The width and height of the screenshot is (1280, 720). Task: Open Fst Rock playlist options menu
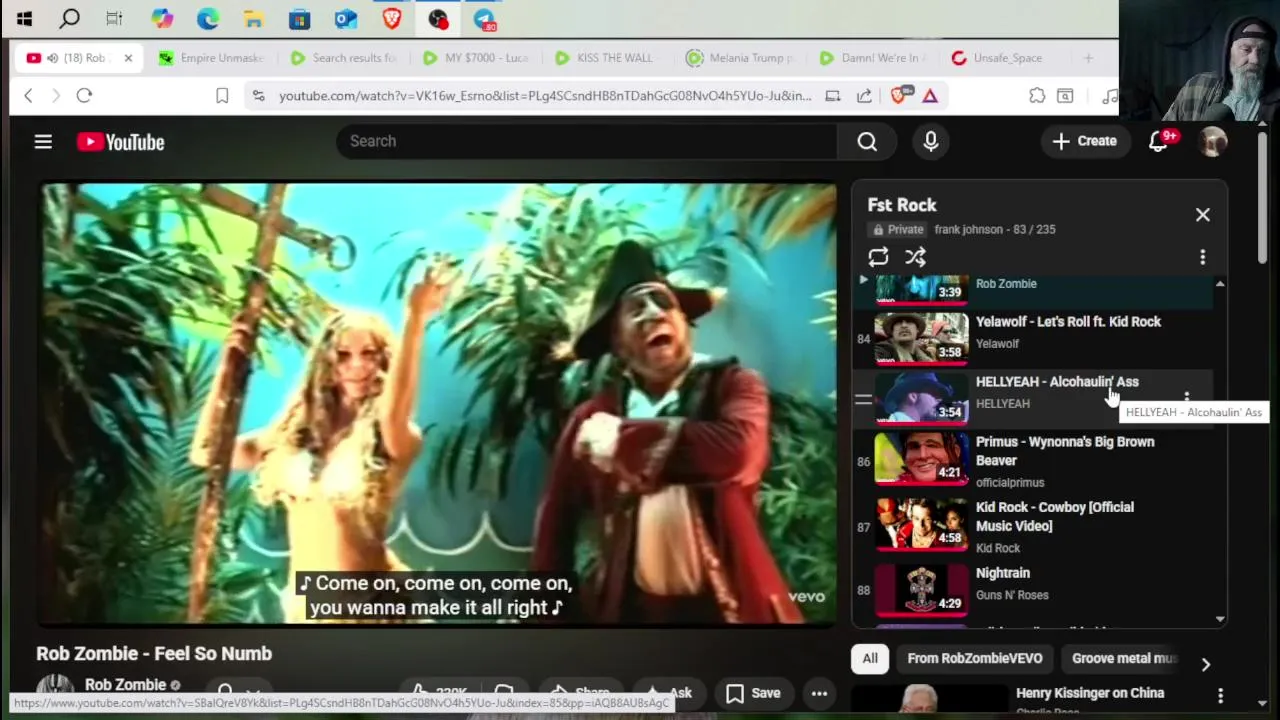[1203, 257]
